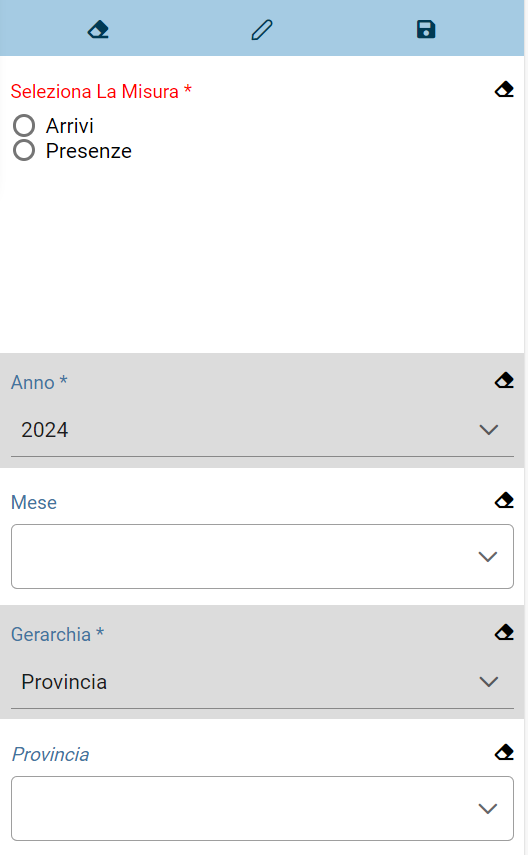
Task: Select the Presenze radio button
Action: tap(24, 150)
